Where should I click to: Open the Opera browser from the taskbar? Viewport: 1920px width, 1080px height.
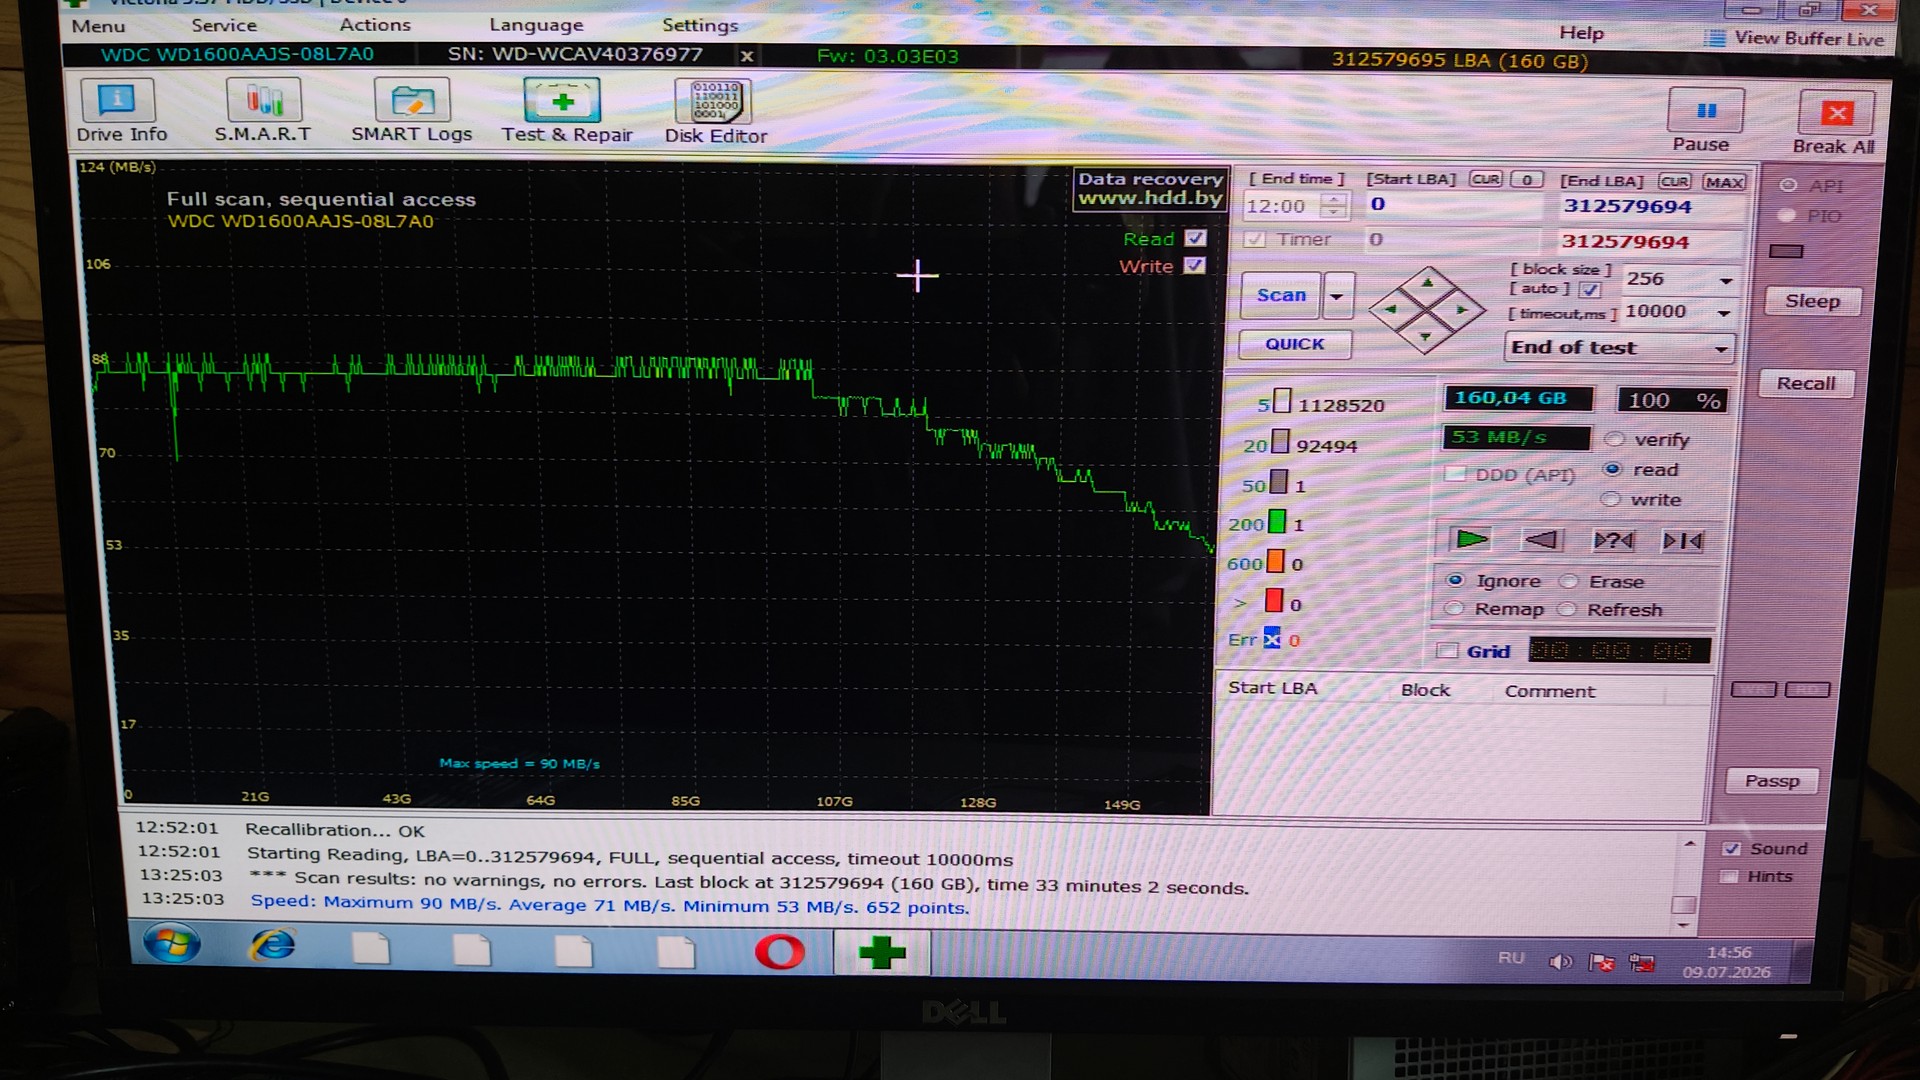[x=779, y=951]
